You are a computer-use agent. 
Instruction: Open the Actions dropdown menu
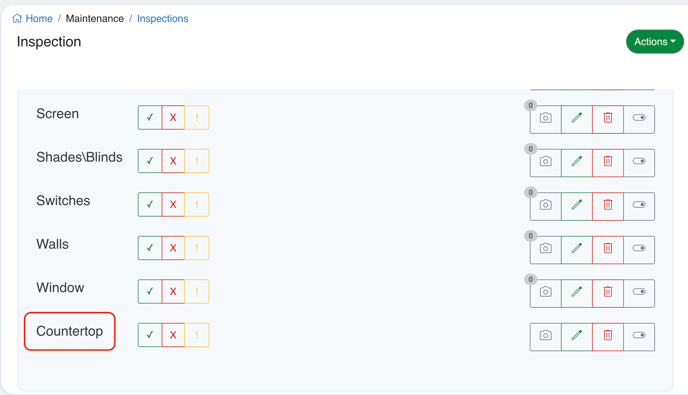pyautogui.click(x=655, y=42)
